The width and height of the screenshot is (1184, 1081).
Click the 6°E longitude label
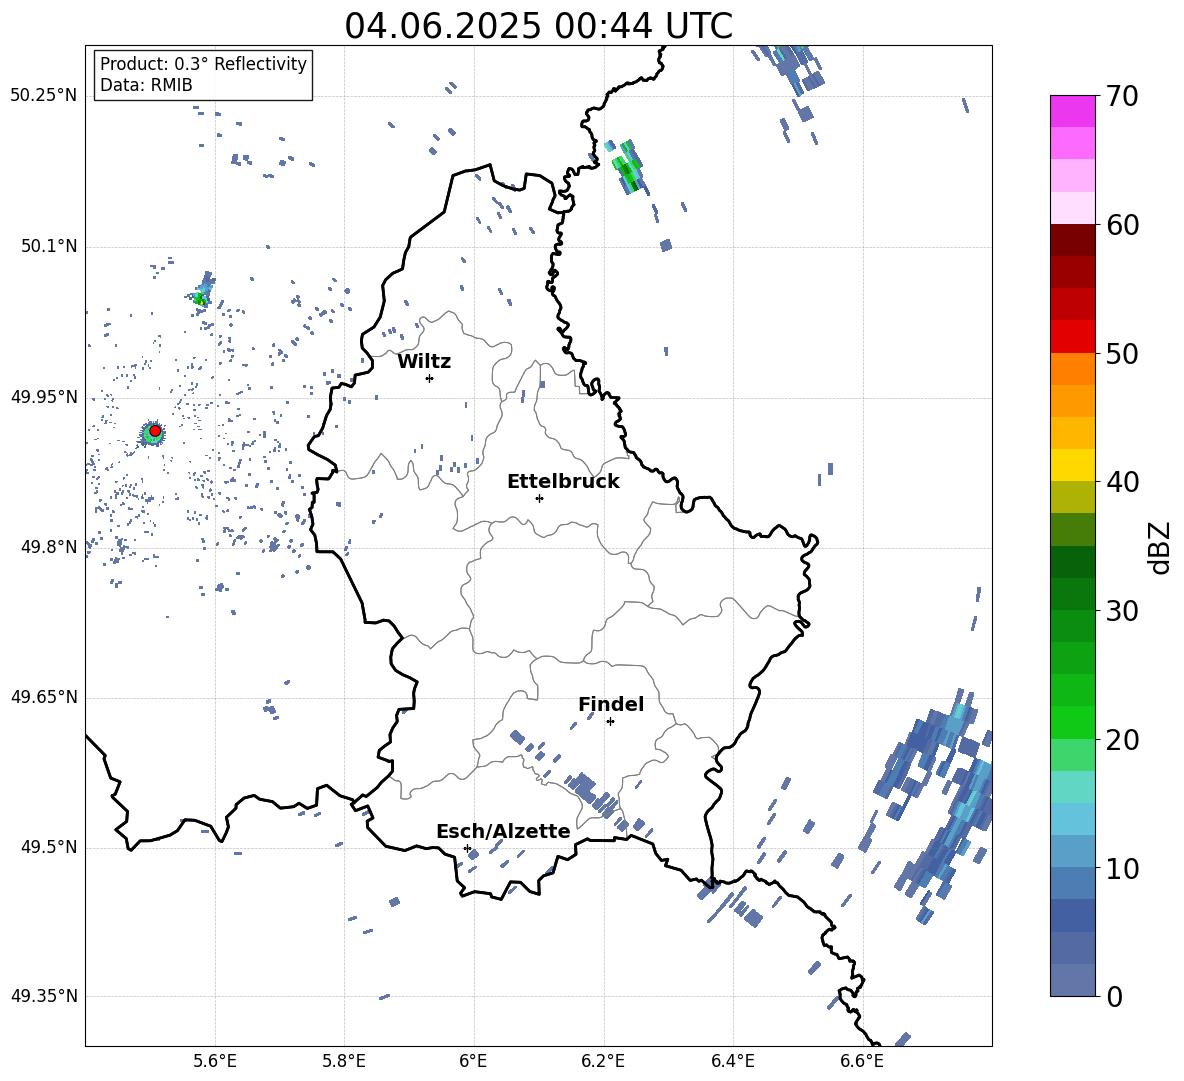coord(473,1061)
